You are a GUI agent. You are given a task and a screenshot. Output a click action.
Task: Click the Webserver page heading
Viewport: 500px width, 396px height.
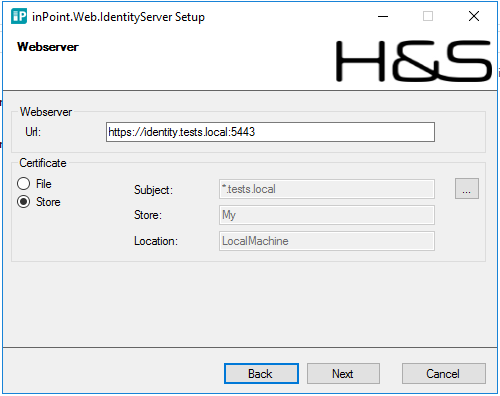click(48, 47)
